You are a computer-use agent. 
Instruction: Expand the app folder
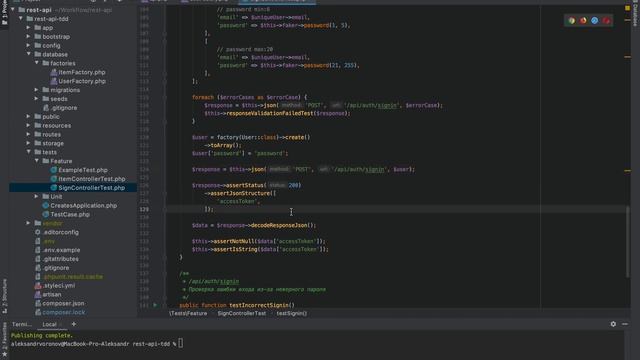click(29, 27)
